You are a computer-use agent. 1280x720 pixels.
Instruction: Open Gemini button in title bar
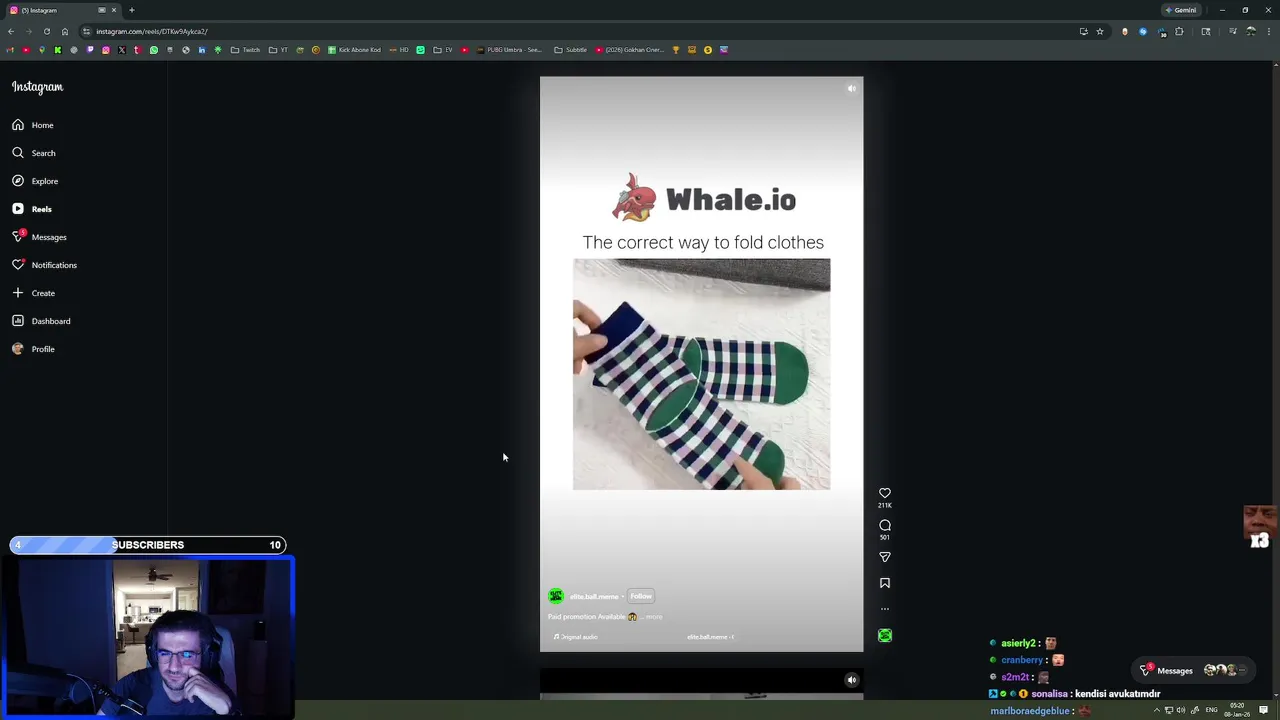click(x=1181, y=10)
